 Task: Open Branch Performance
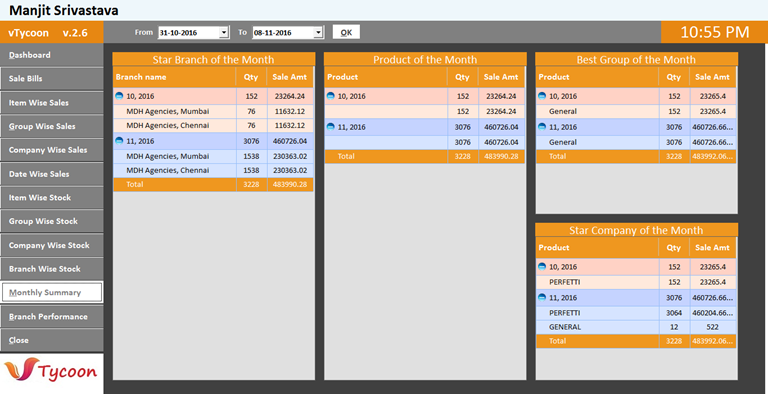click(51, 317)
